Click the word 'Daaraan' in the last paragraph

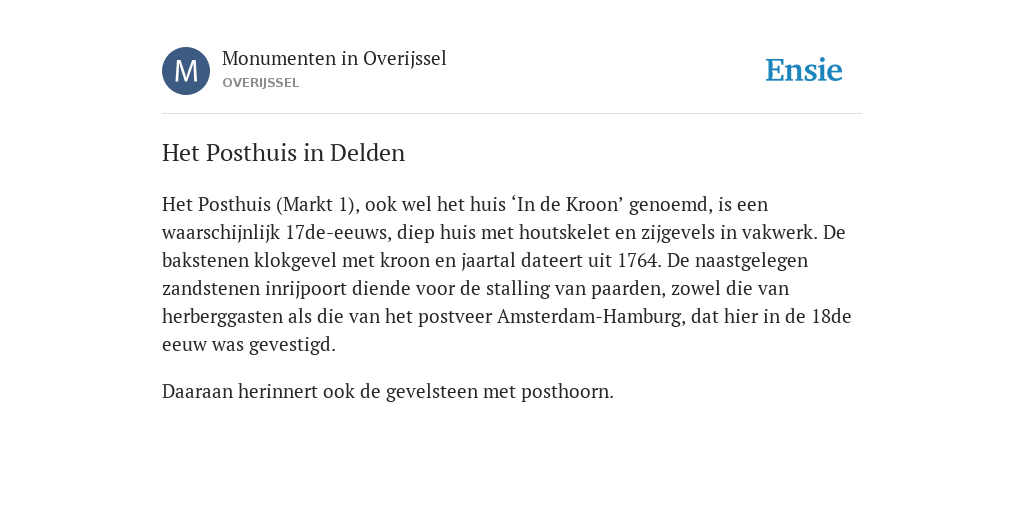tap(197, 392)
